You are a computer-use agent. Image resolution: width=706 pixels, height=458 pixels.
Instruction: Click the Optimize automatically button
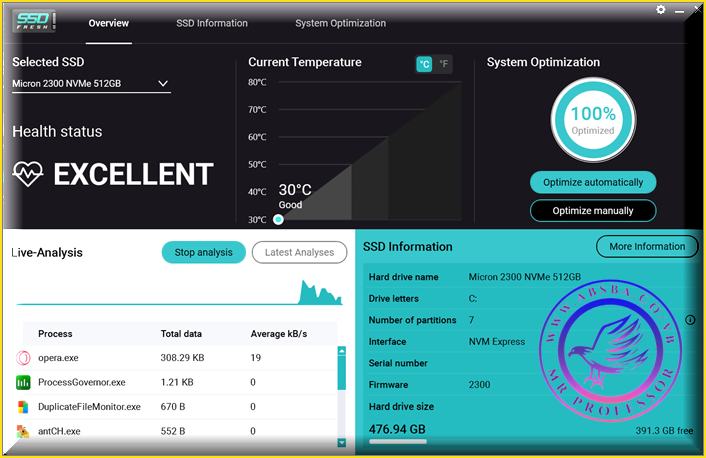click(x=593, y=182)
